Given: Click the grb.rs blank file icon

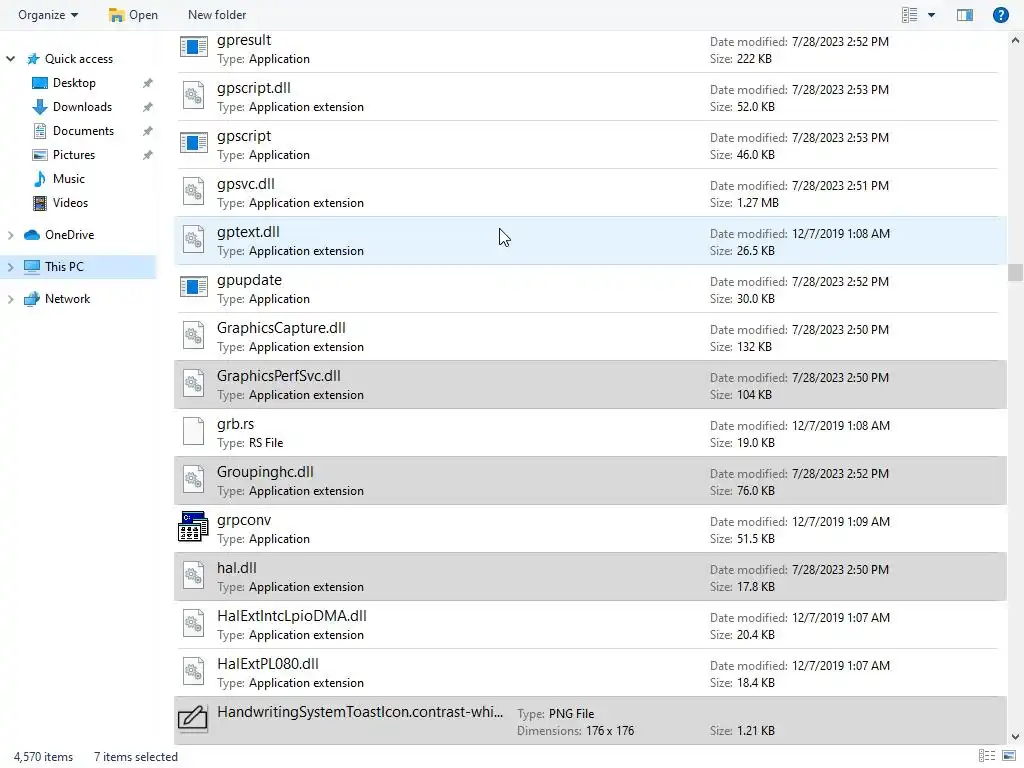Looking at the screenshot, I should coord(193,432).
